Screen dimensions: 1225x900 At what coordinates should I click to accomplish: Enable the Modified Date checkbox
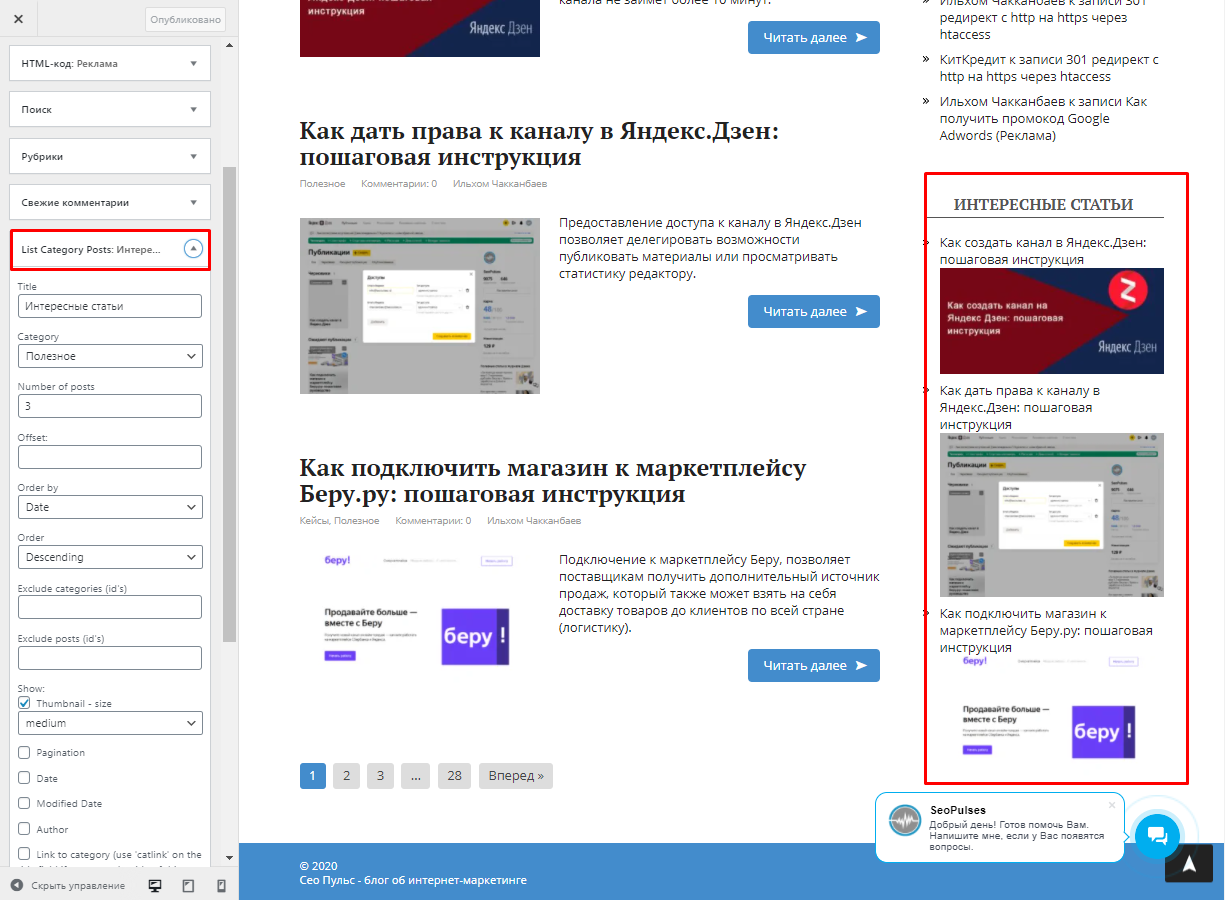pyautogui.click(x=24, y=803)
